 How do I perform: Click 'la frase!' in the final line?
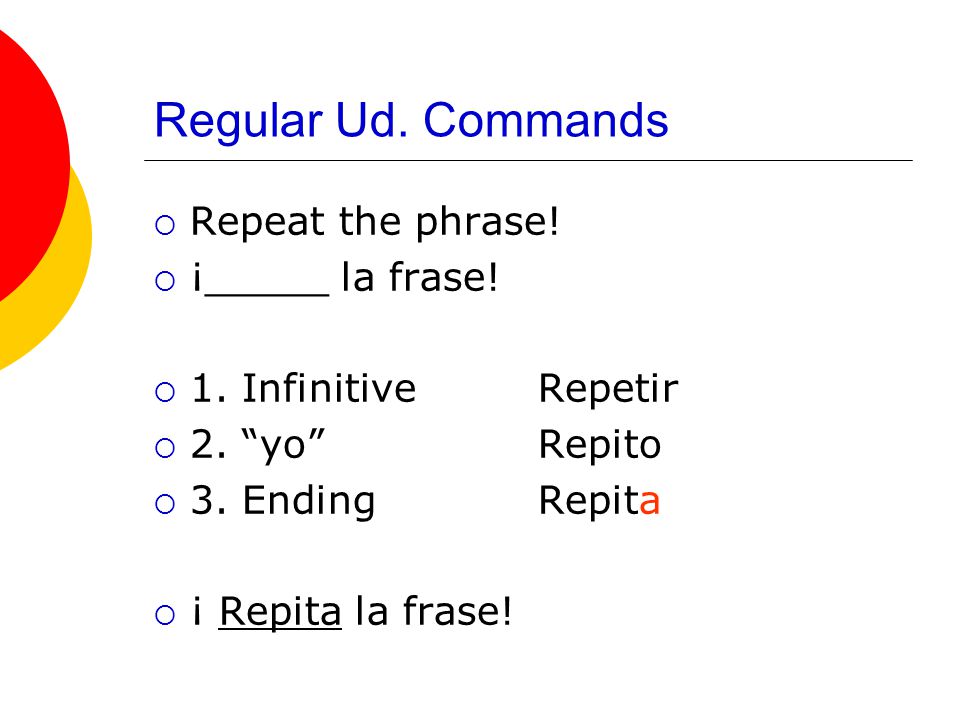pos(433,611)
